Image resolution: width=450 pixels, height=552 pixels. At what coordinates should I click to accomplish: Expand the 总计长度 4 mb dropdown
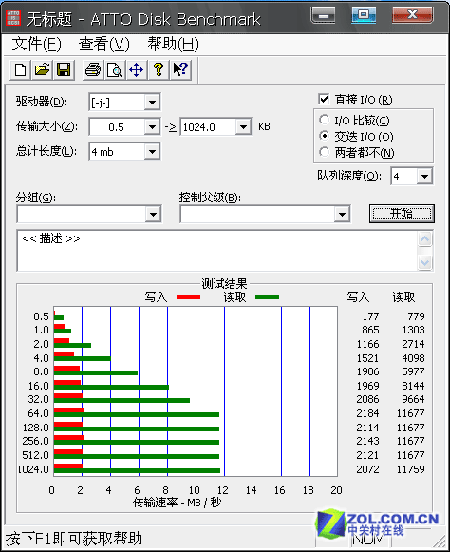[x=152, y=152]
